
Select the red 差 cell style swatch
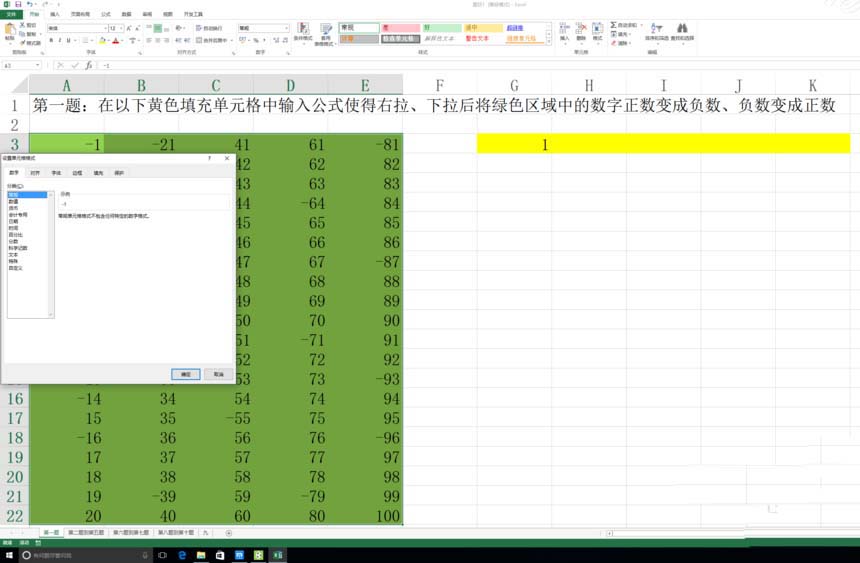pos(400,27)
